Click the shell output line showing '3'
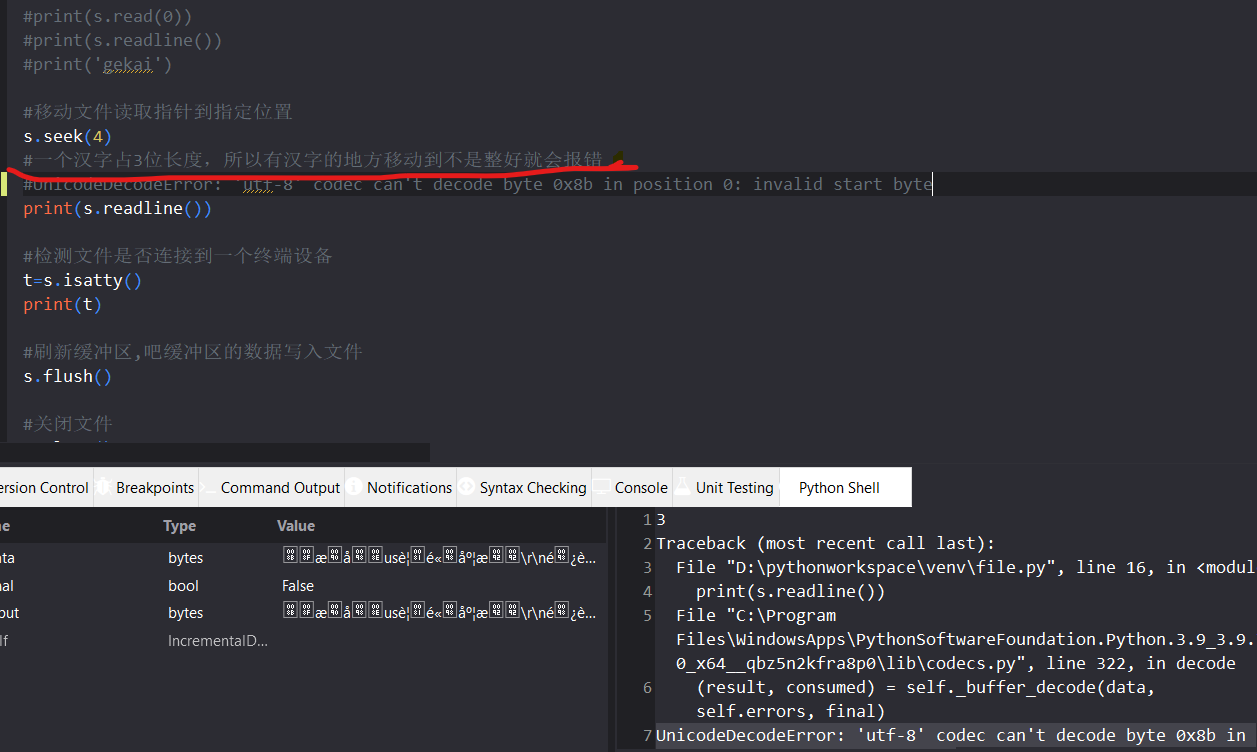Image resolution: width=1257 pixels, height=752 pixels. (661, 519)
